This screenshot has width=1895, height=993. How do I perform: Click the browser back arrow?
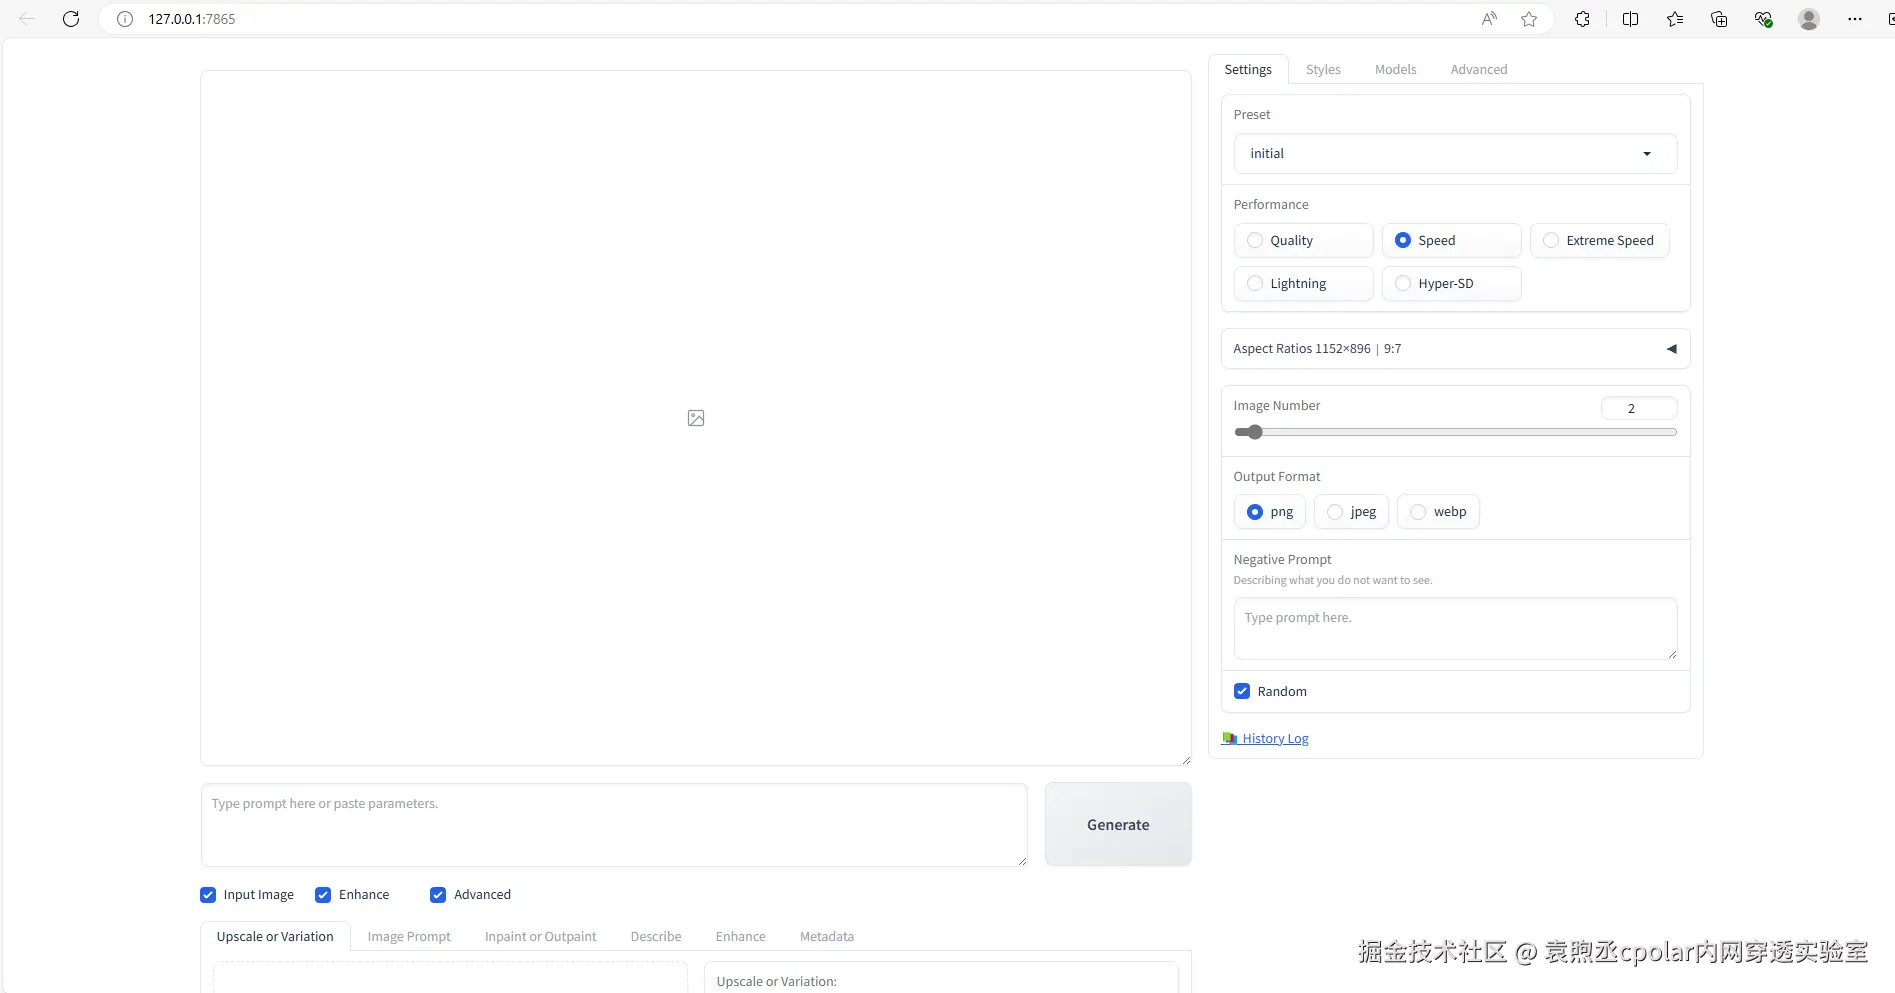27,19
